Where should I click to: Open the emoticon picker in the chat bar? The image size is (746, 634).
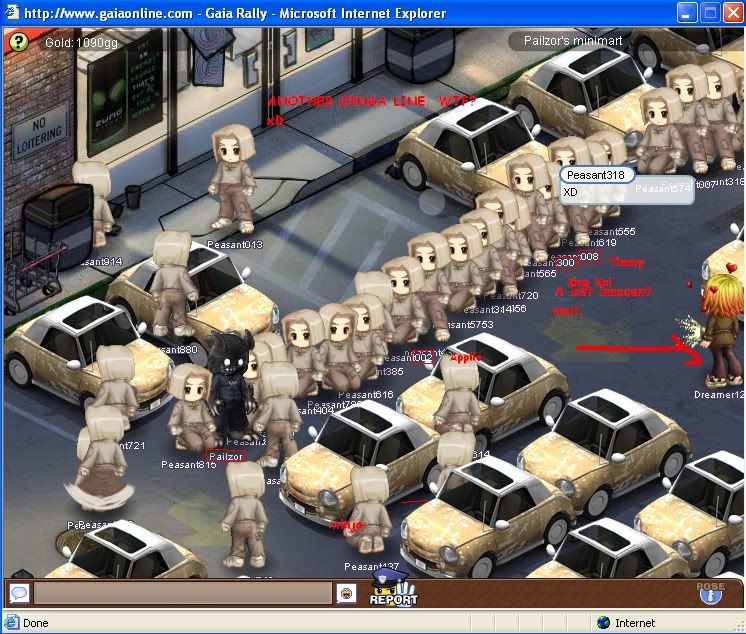pos(346,593)
